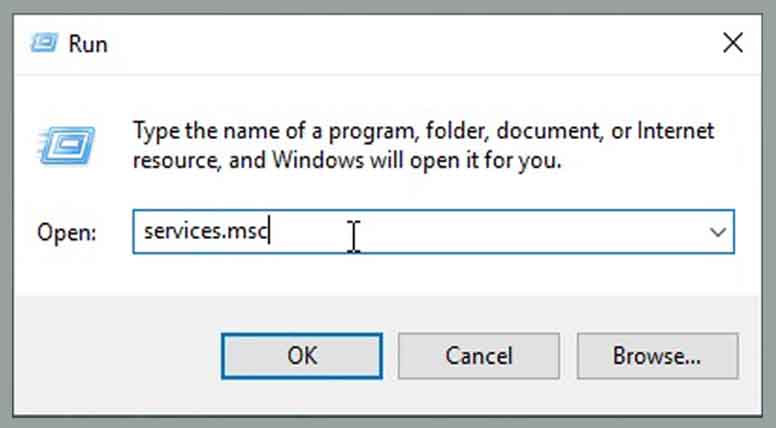Click the empty title bar area
The width and height of the screenshot is (776, 428).
click(x=411, y=44)
